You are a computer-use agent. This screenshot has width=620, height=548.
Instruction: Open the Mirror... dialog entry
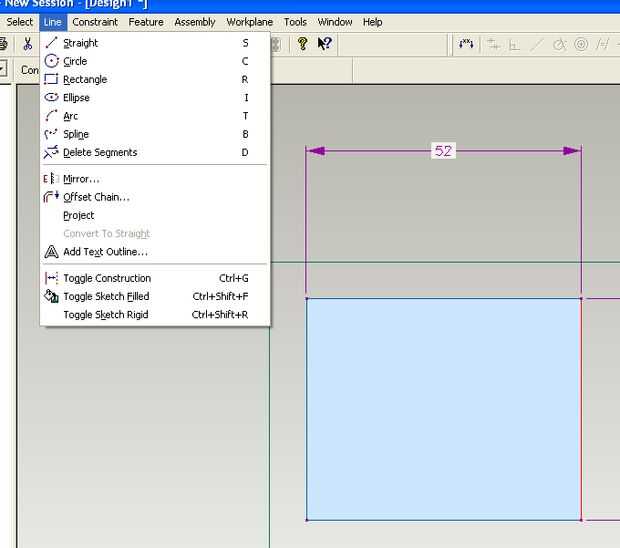[155, 179]
